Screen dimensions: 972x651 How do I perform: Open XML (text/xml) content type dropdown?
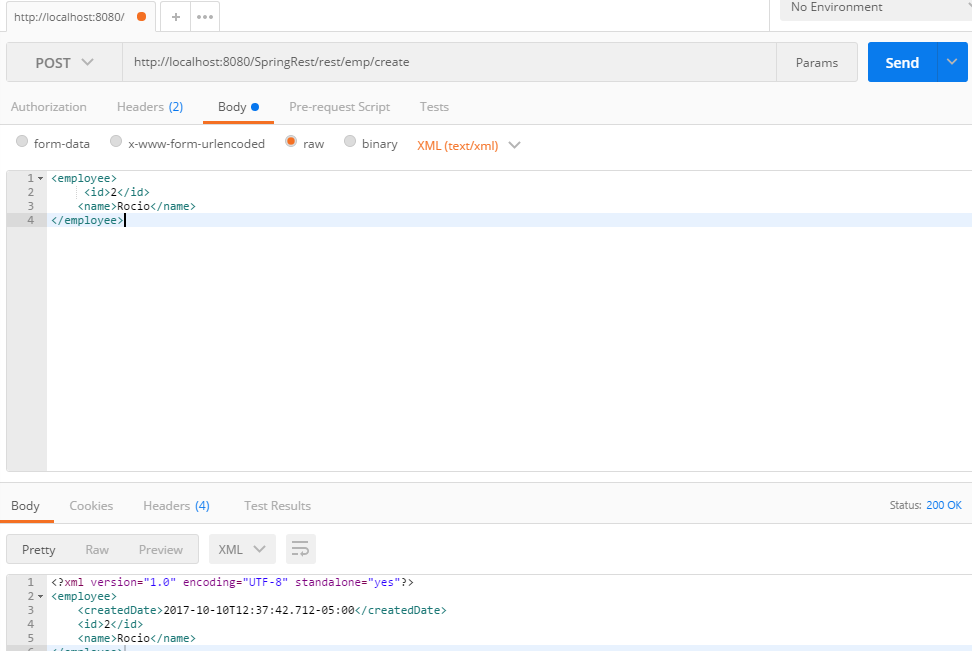tap(468, 146)
